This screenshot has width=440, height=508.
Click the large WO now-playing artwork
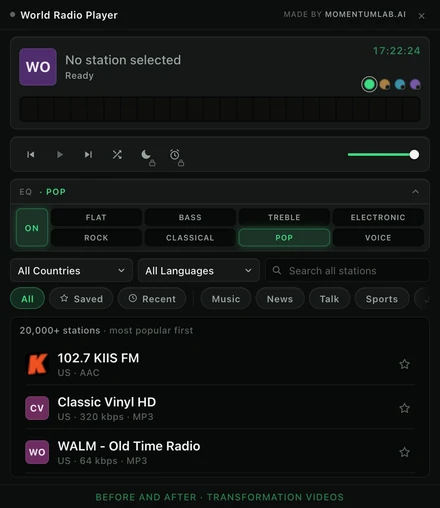coord(38,67)
